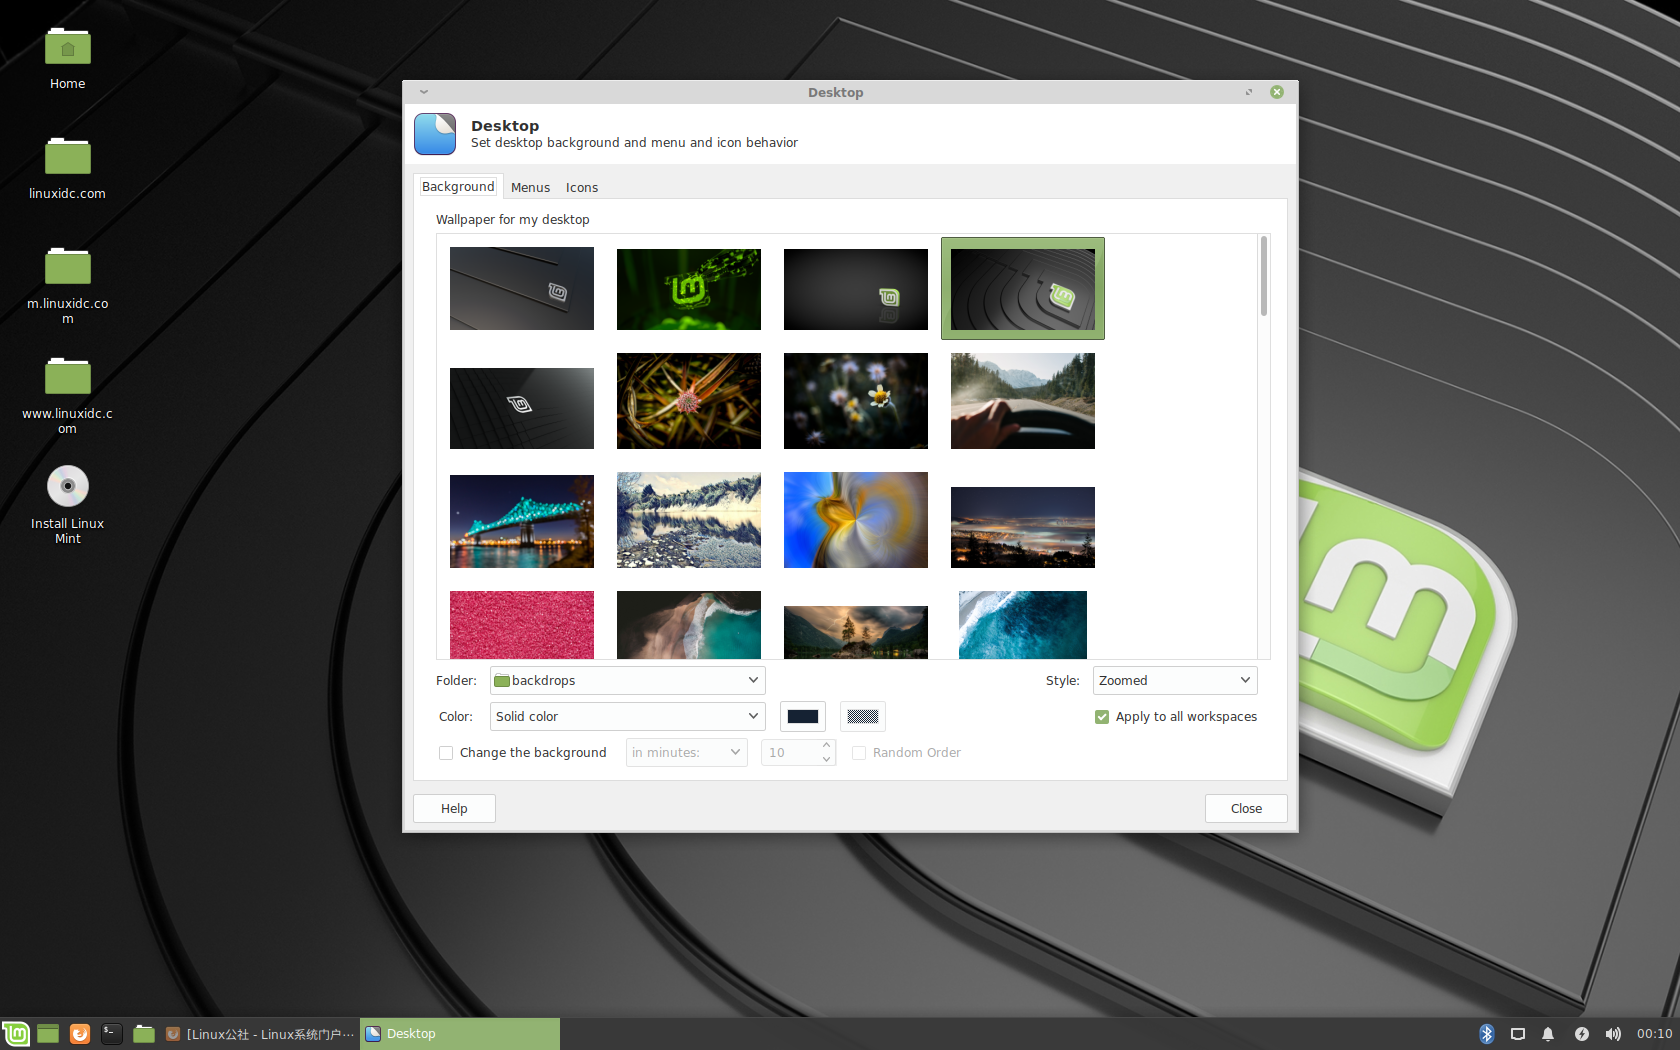Select the green glowing Mint logo wallpaper
Viewport: 1680px width, 1050px height.
click(x=689, y=289)
